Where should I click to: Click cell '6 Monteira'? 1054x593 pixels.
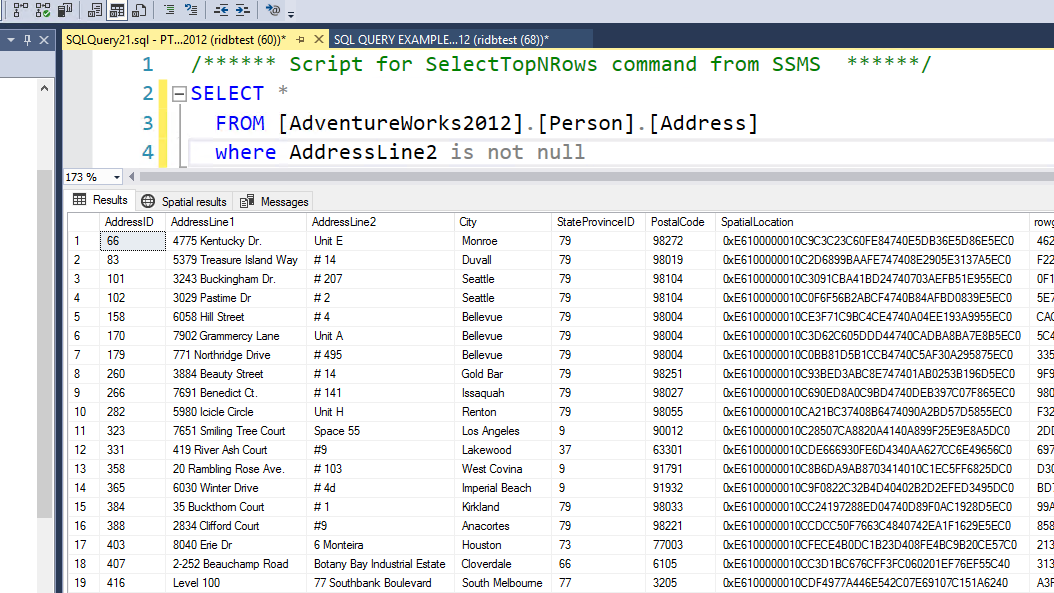pyautogui.click(x=380, y=545)
